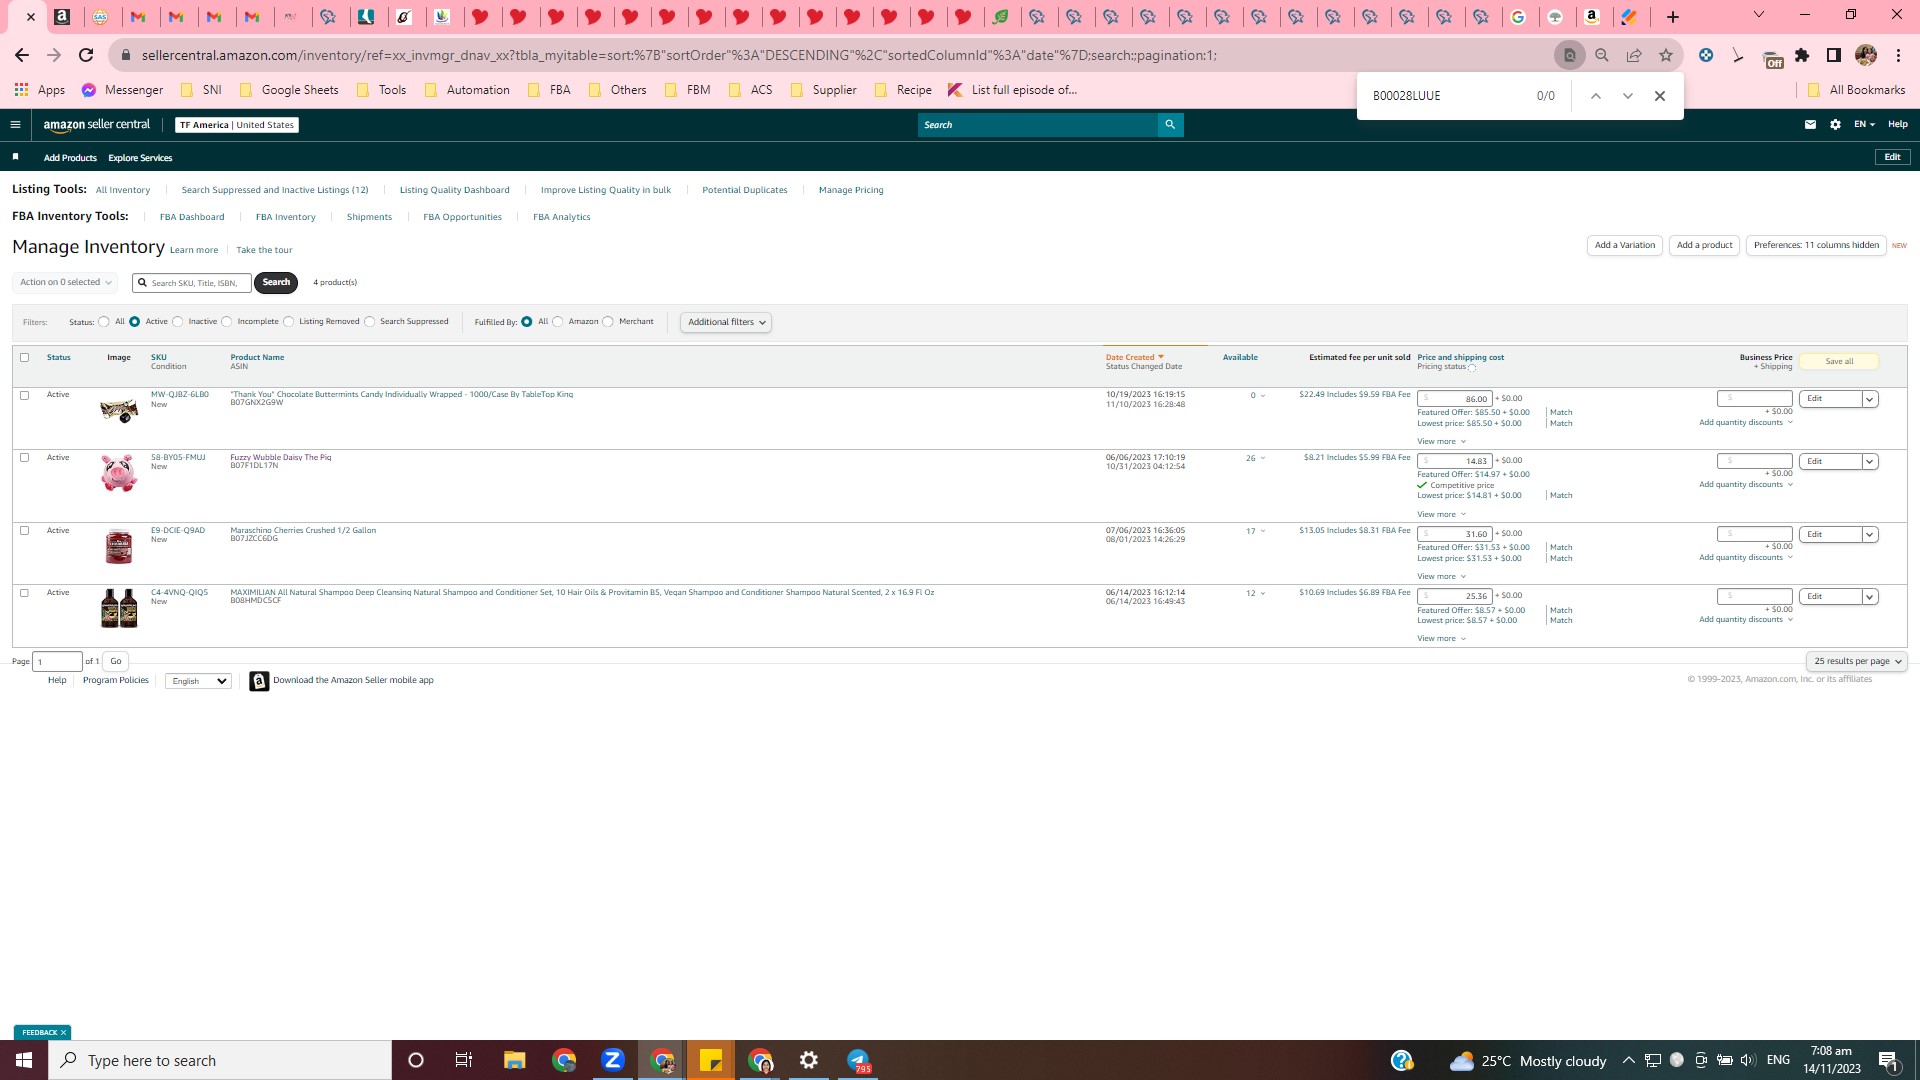The height and width of the screenshot is (1080, 1920).
Task: Open the Listing Quality Dashboard
Action: tap(455, 190)
